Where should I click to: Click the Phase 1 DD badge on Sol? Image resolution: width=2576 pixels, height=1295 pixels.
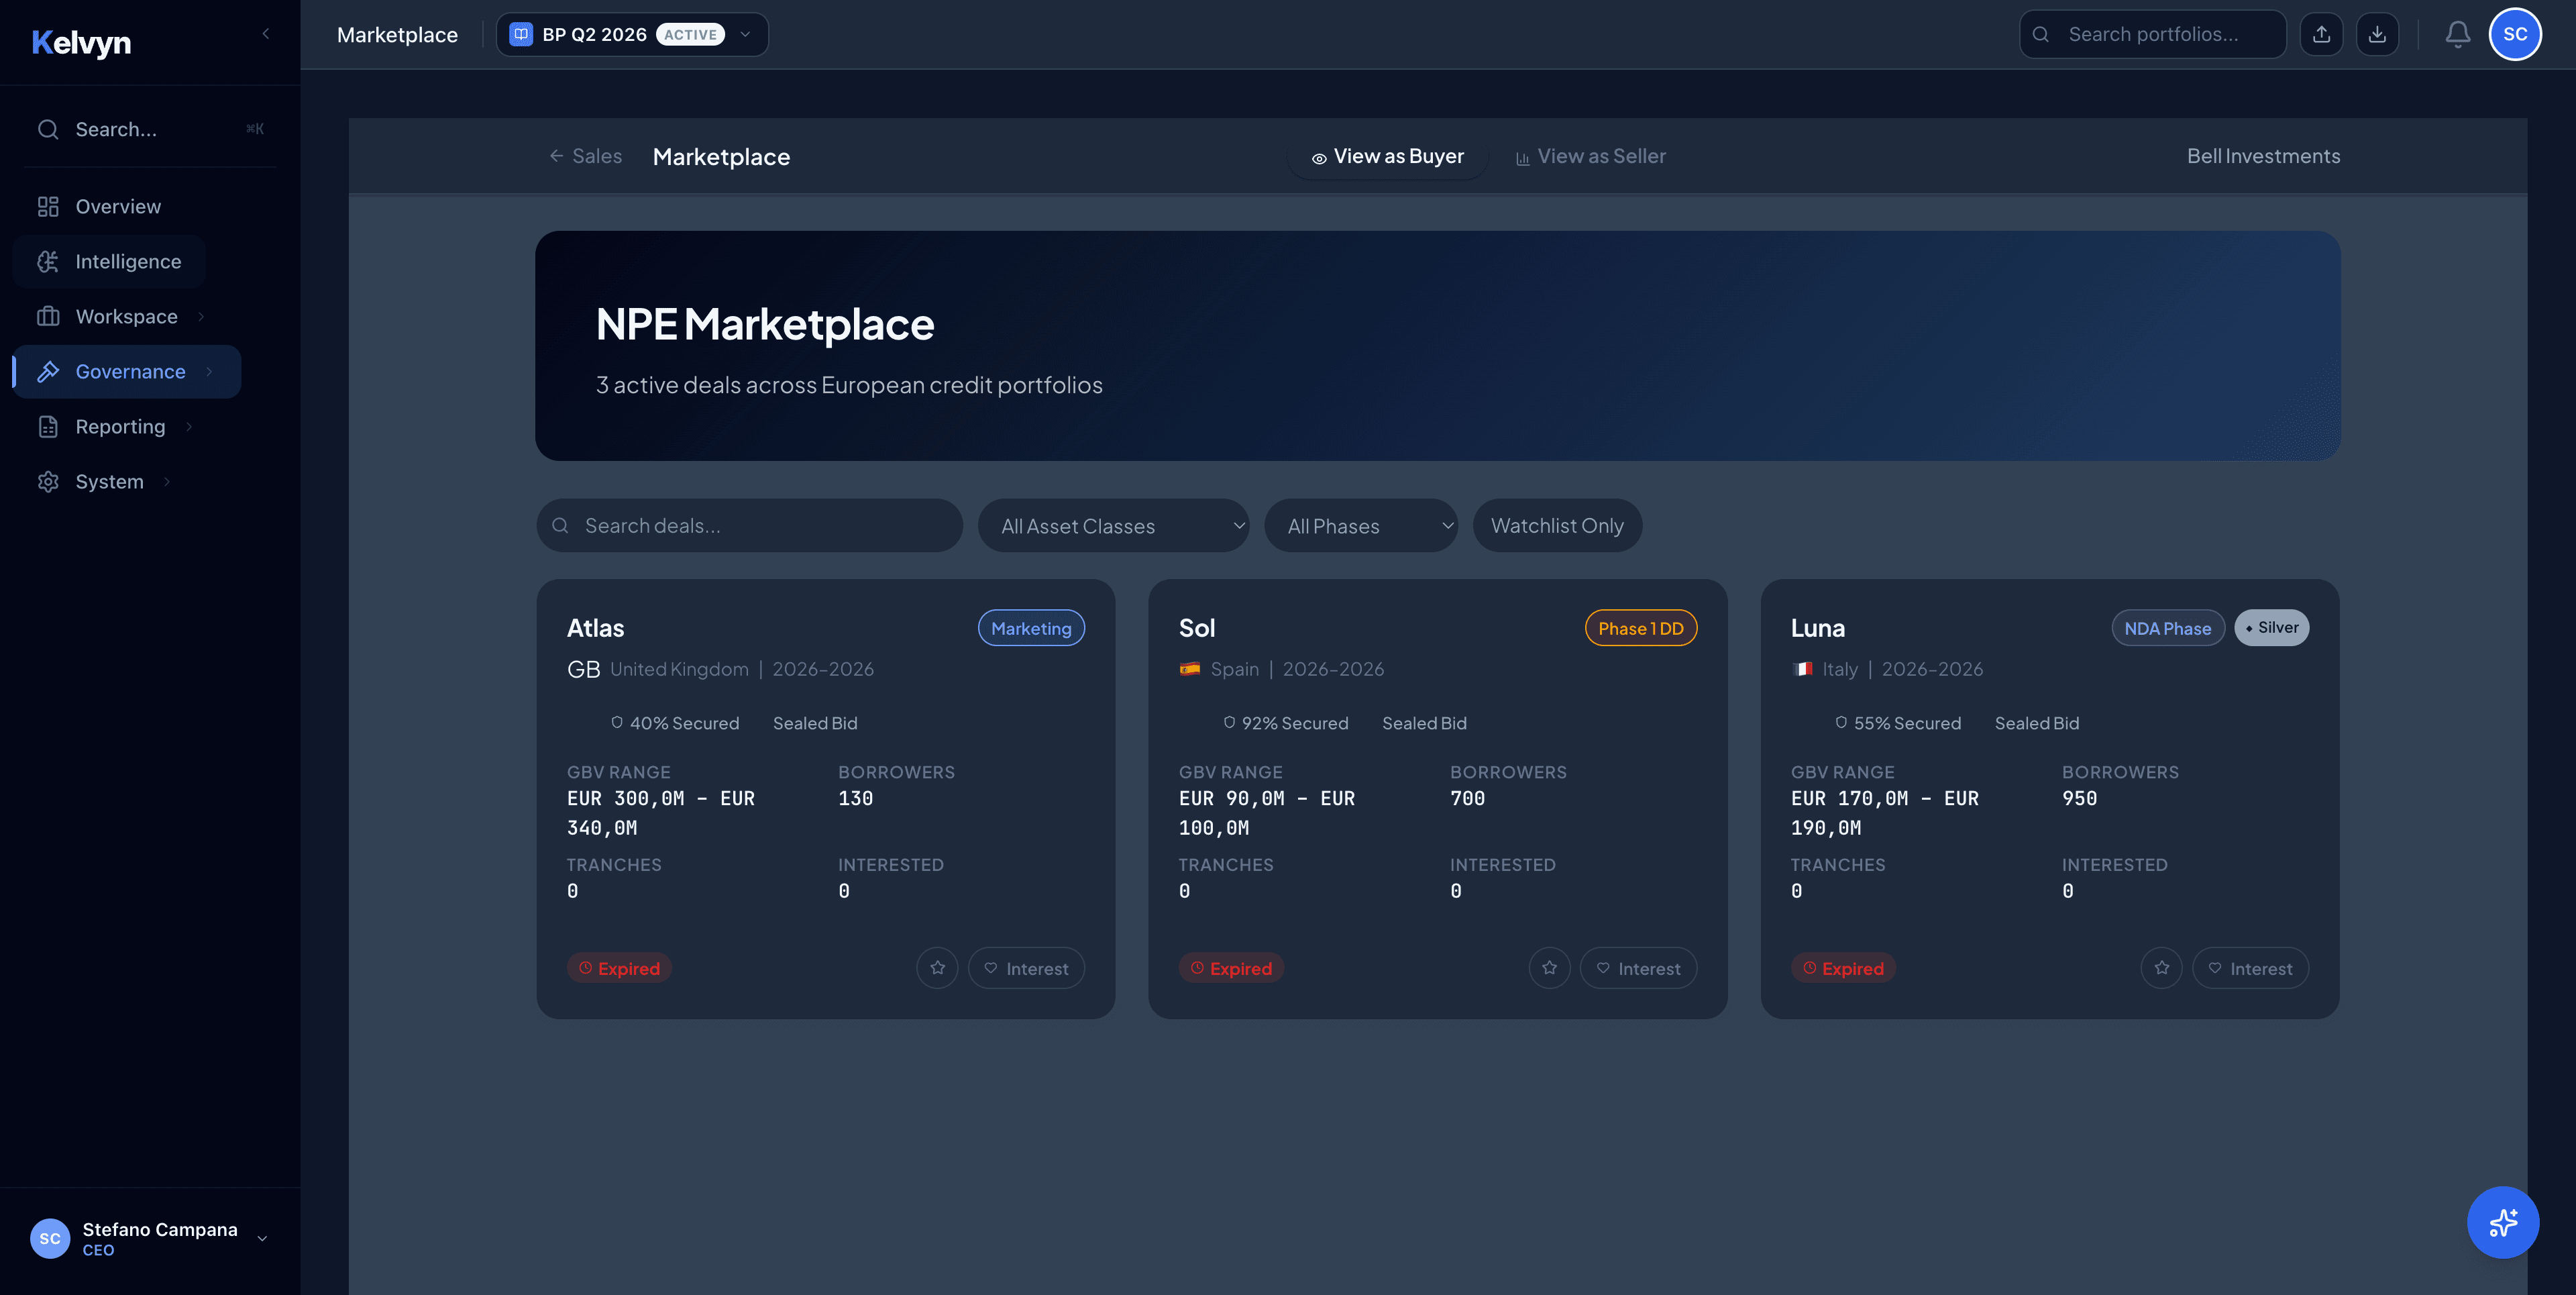coord(1640,627)
